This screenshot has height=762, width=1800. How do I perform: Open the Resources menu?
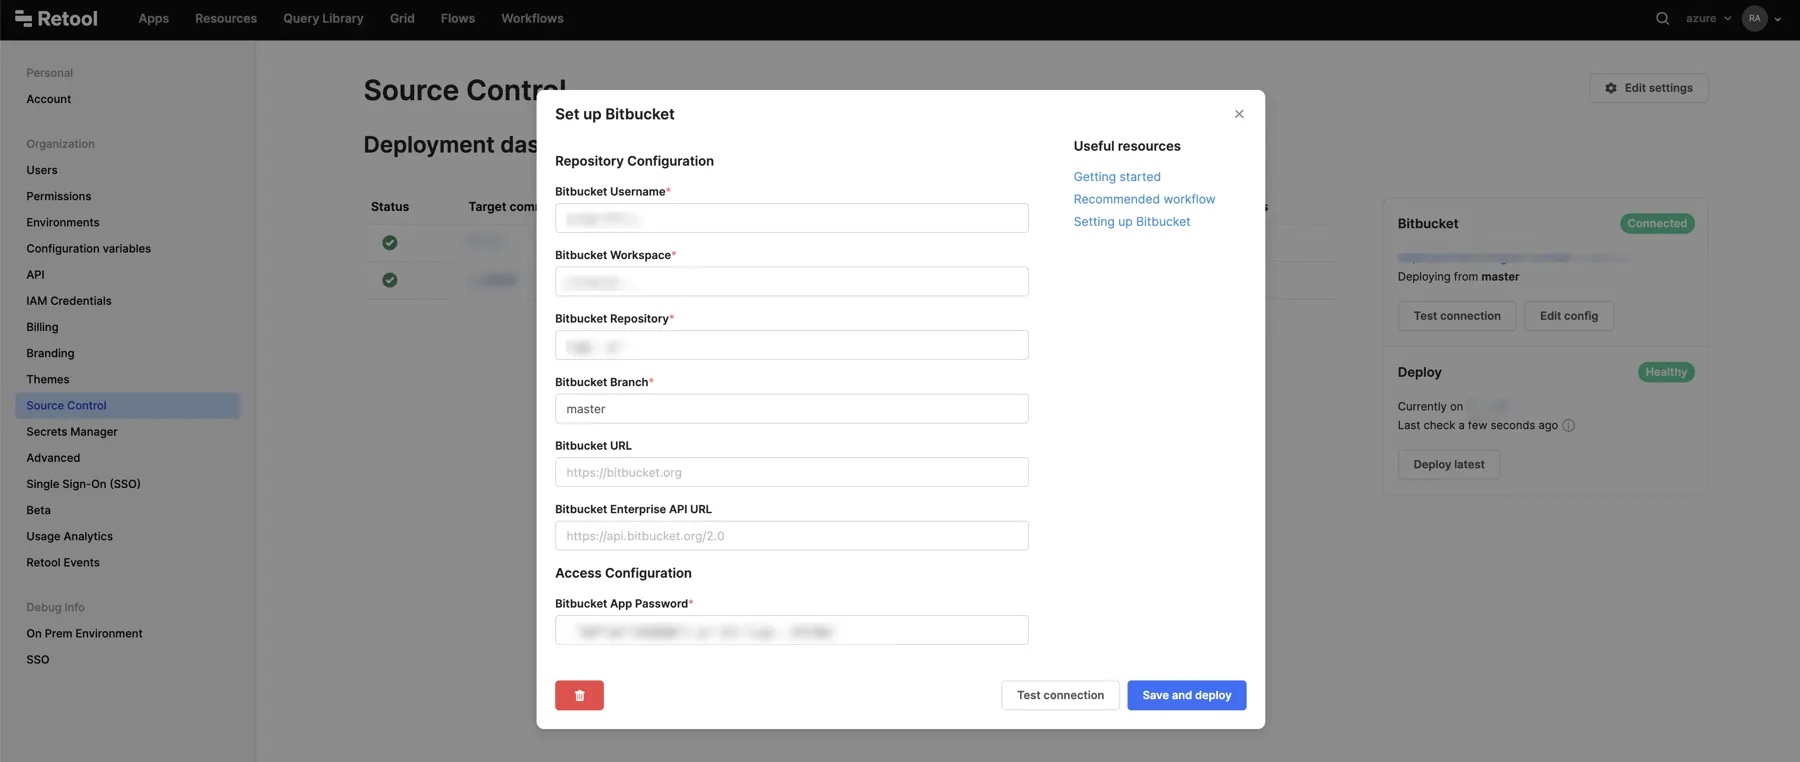point(226,18)
